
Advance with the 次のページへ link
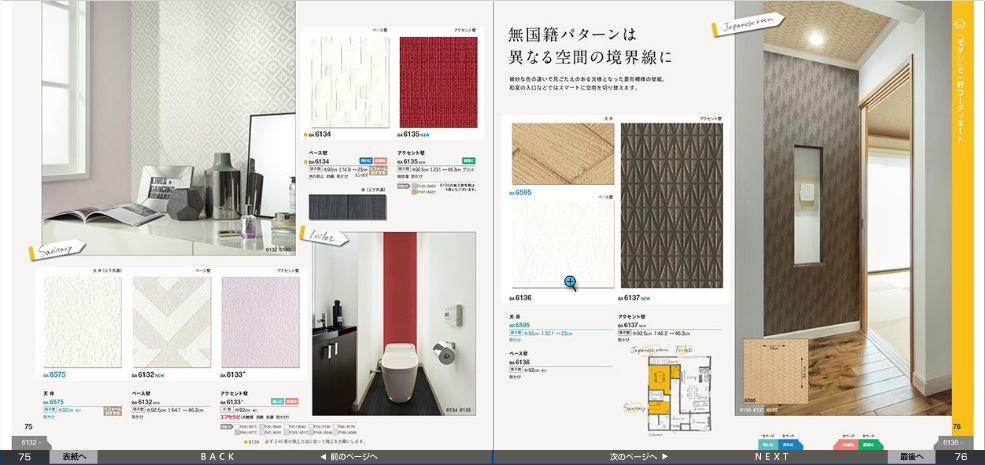(x=638, y=456)
